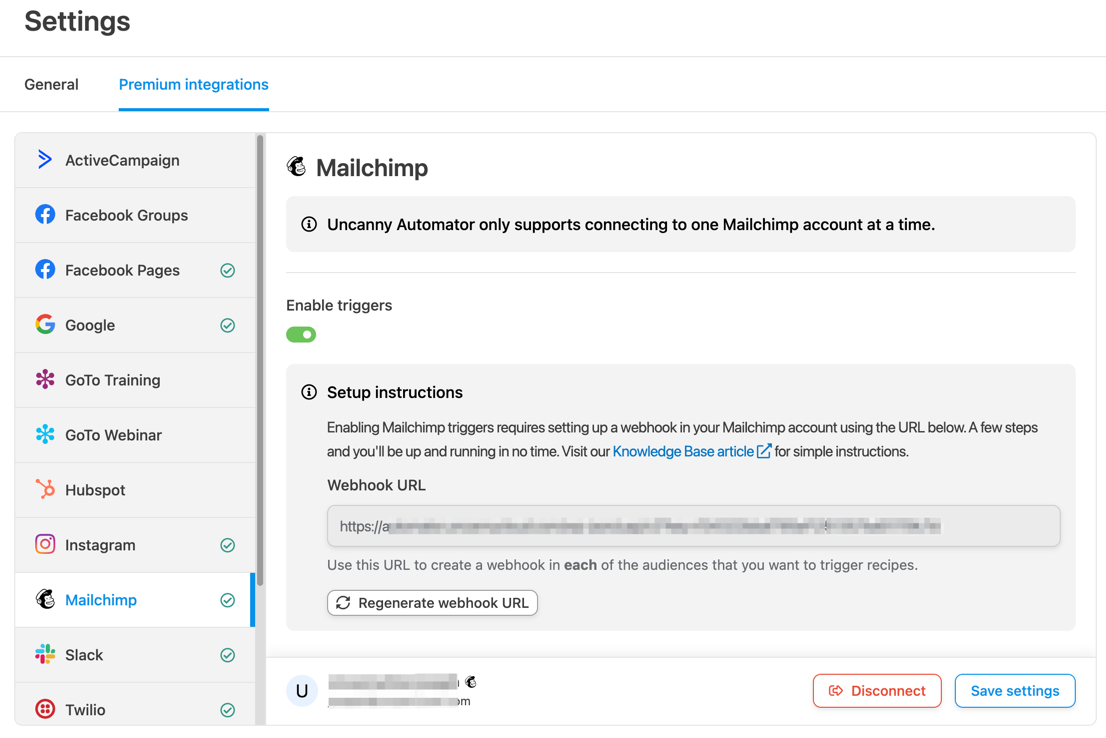The image size is (1106, 738).
Task: Click the connected checkmark beside Twilio
Action: [x=227, y=710]
